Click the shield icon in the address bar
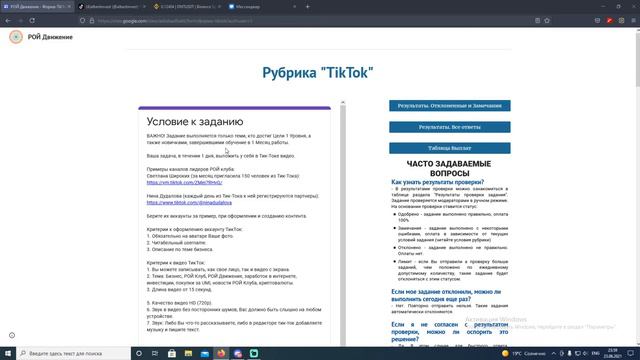Image resolution: width=640 pixels, height=360 pixels. point(82,20)
